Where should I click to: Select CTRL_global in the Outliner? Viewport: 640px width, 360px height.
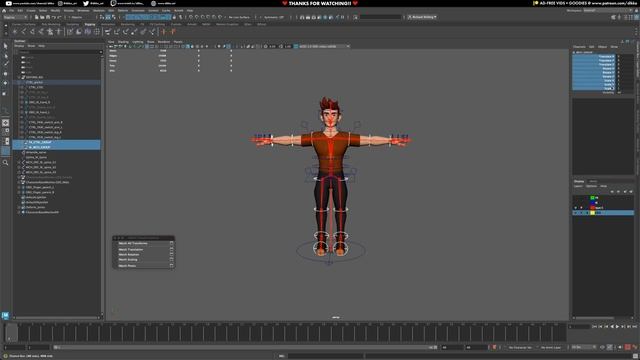(x=35, y=82)
